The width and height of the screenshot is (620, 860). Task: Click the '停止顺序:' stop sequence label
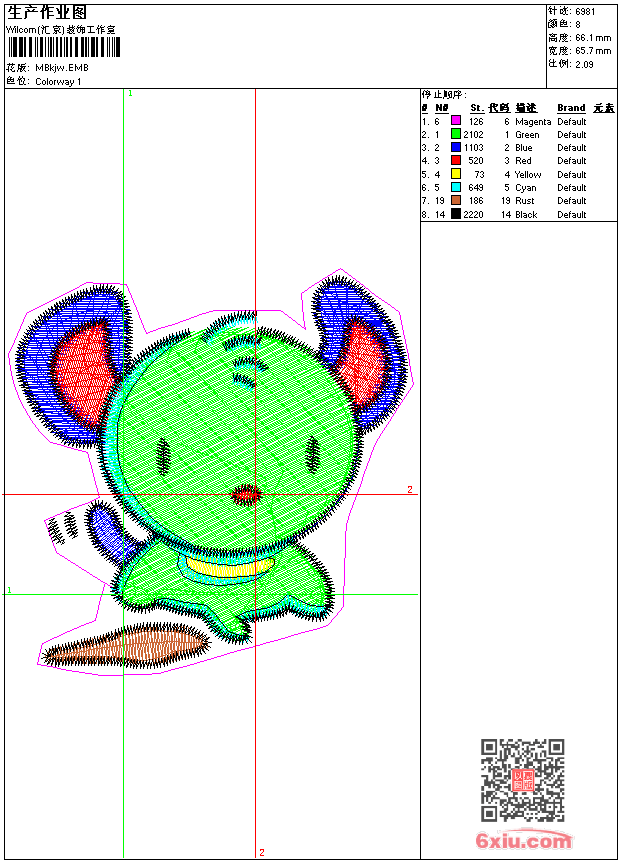click(x=444, y=95)
